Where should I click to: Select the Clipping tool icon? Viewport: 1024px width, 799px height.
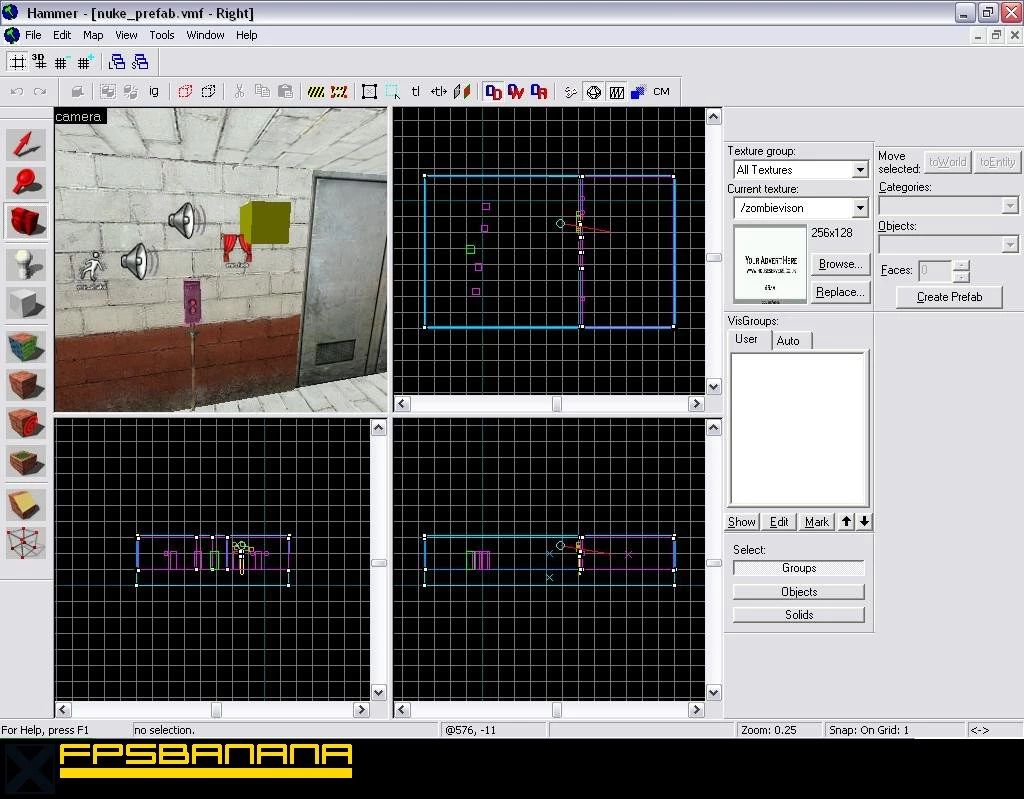point(26,504)
